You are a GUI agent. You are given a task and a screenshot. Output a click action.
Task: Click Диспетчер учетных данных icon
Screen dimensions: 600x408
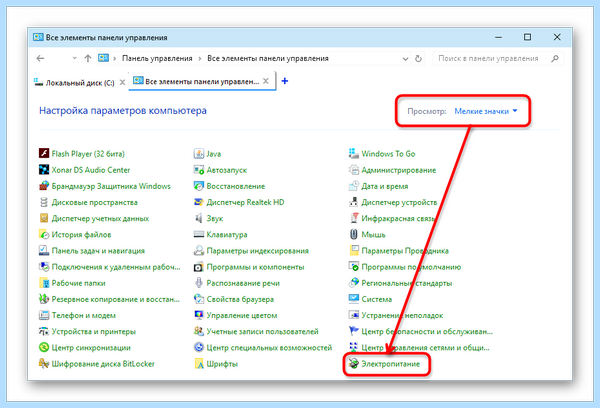coord(44,218)
